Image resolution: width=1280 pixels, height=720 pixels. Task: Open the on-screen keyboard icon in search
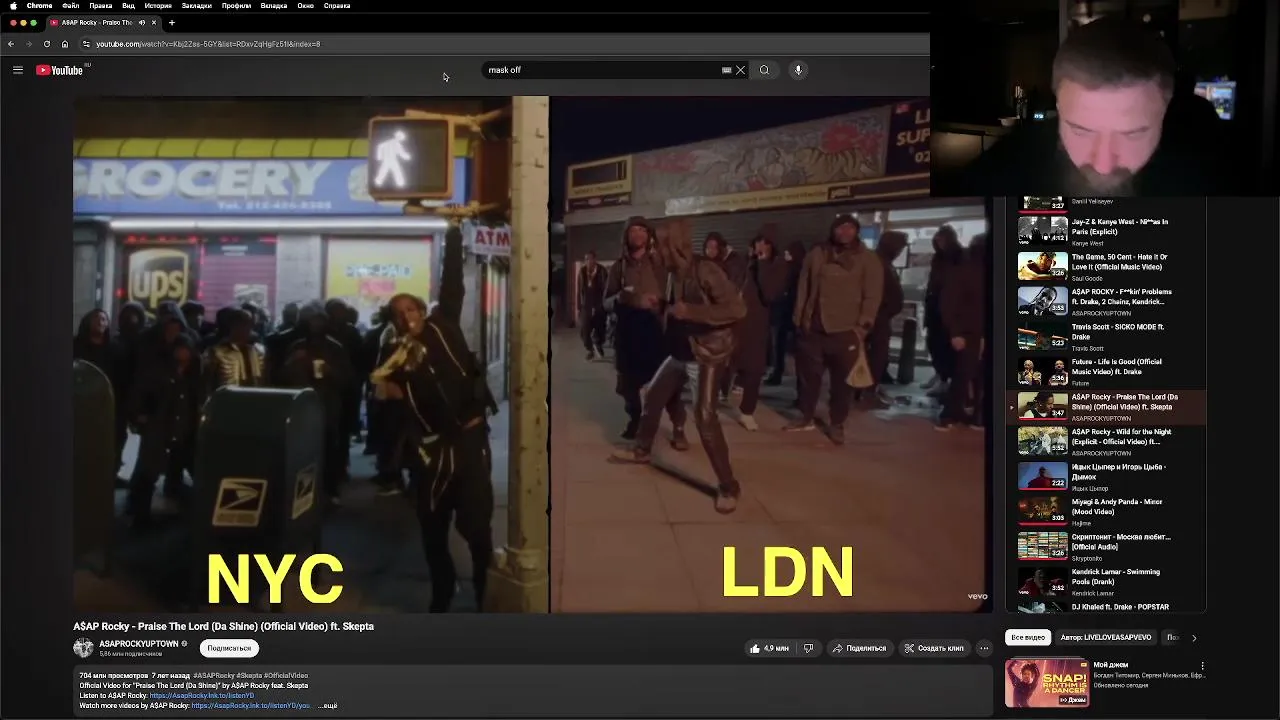pyautogui.click(x=727, y=70)
